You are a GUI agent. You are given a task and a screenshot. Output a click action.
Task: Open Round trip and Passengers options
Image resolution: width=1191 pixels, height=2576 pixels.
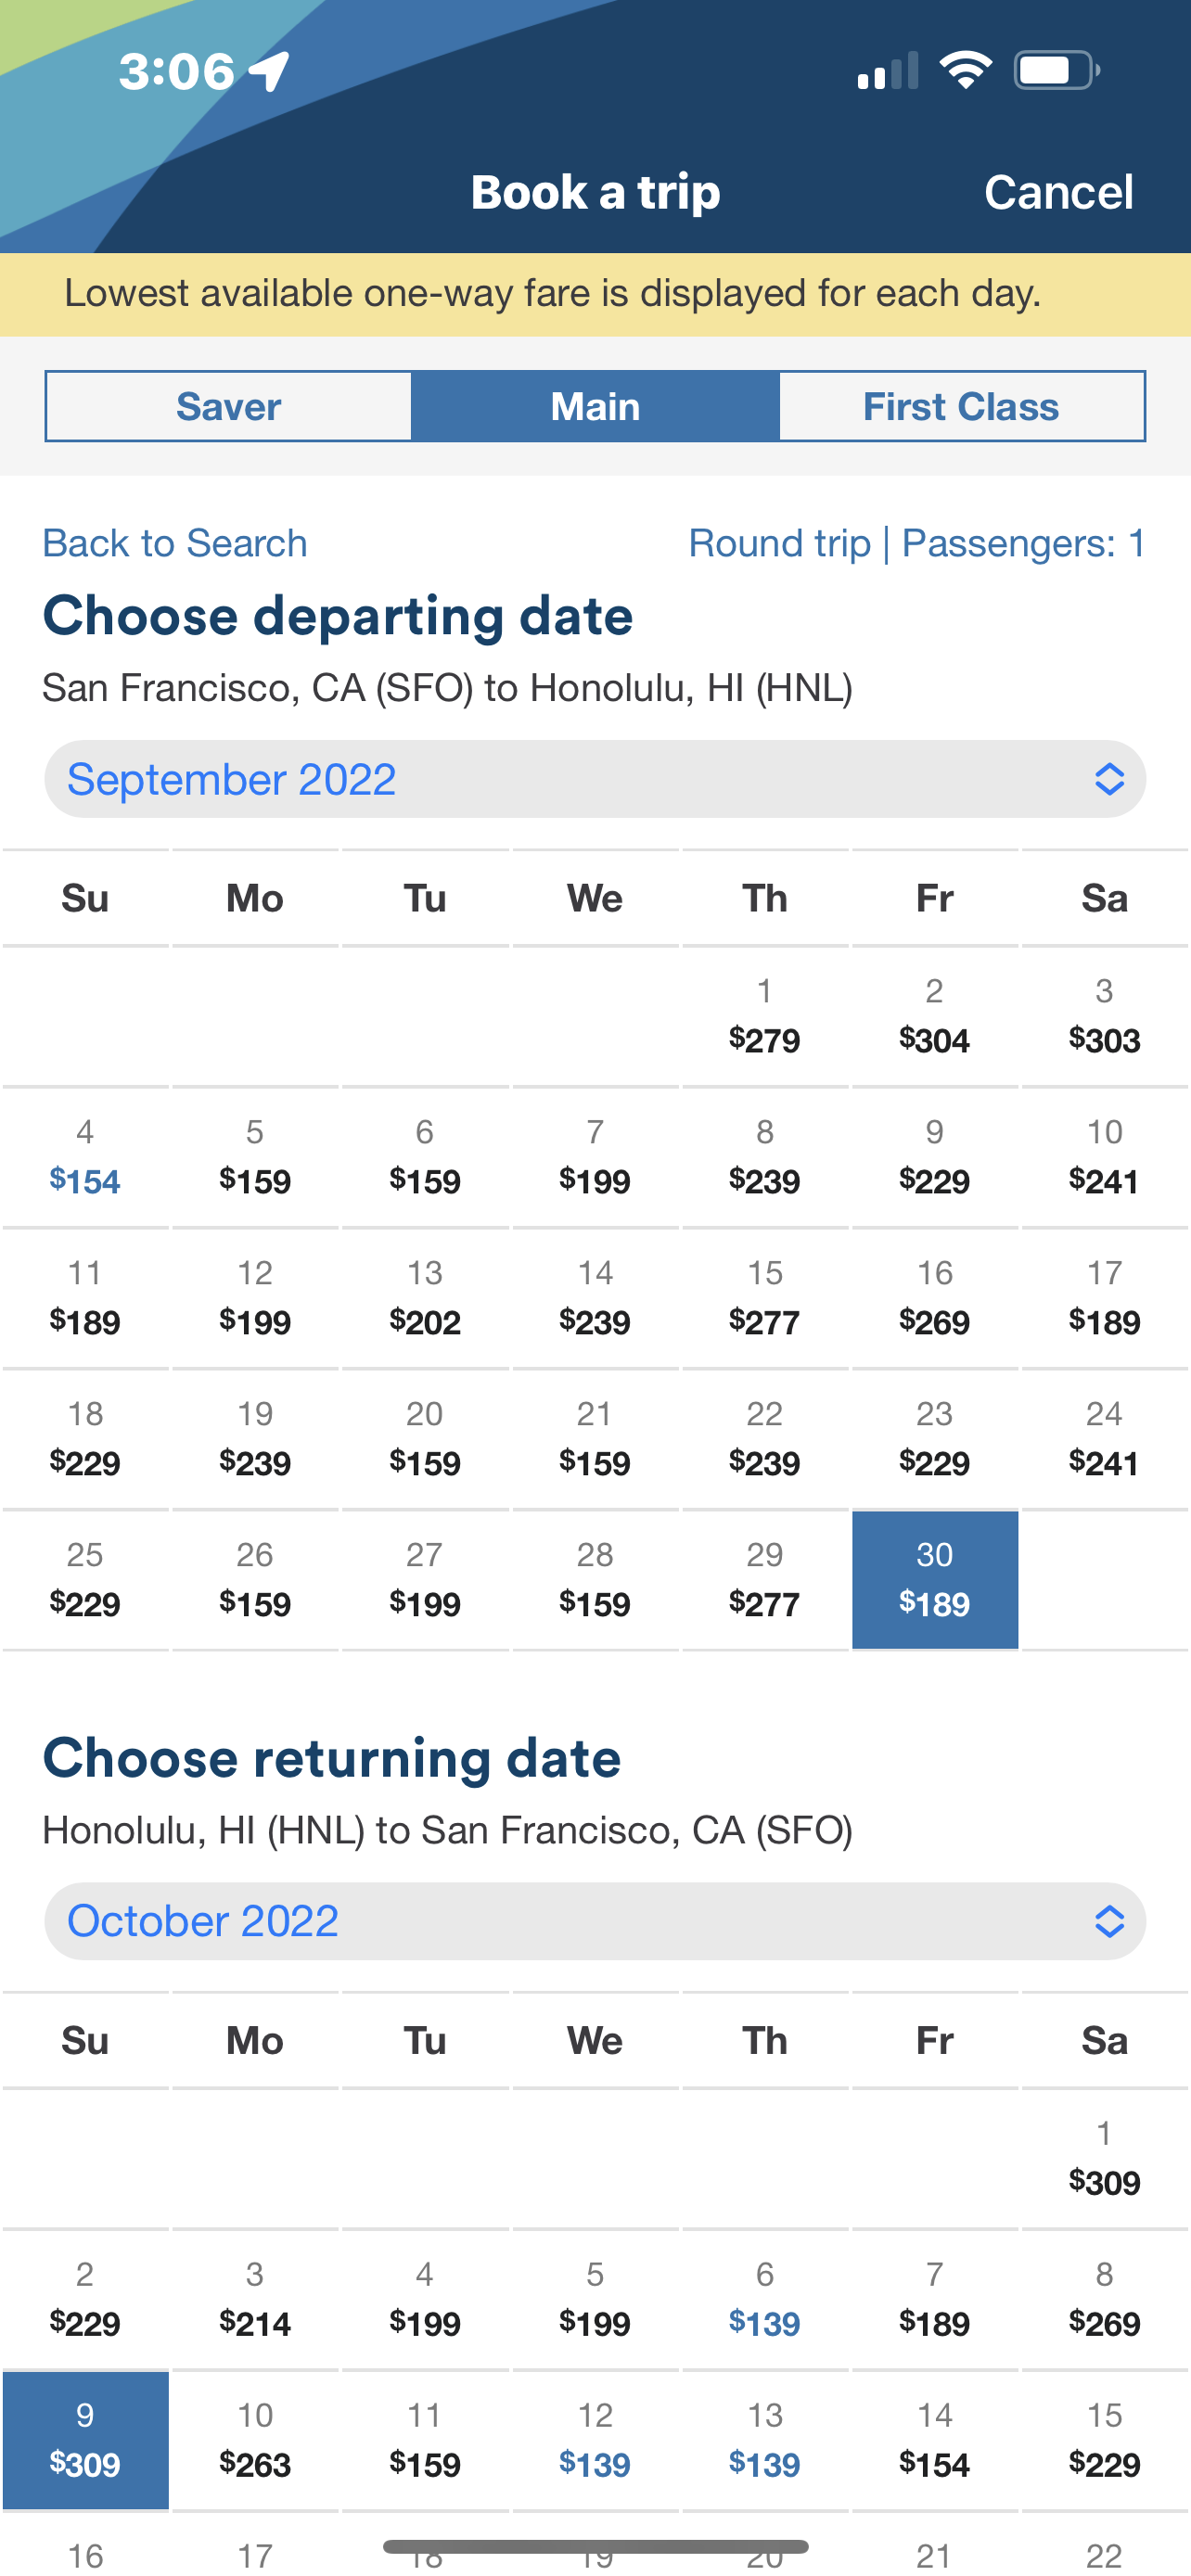tap(917, 543)
